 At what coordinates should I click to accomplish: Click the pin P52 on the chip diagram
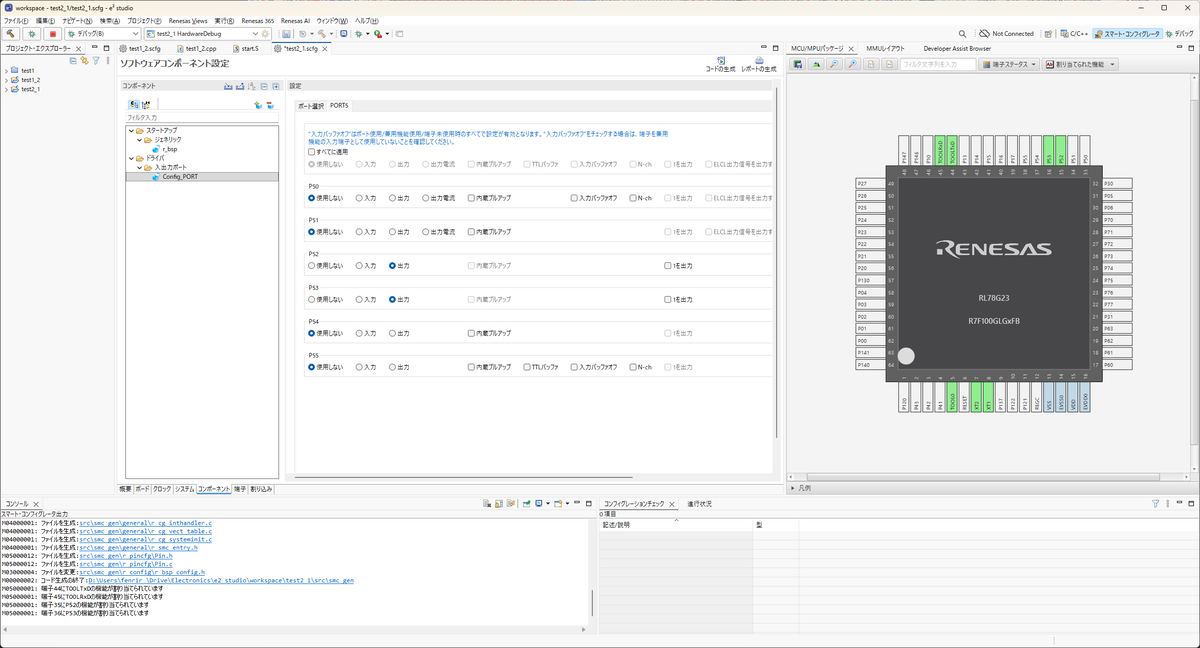[1061, 151]
